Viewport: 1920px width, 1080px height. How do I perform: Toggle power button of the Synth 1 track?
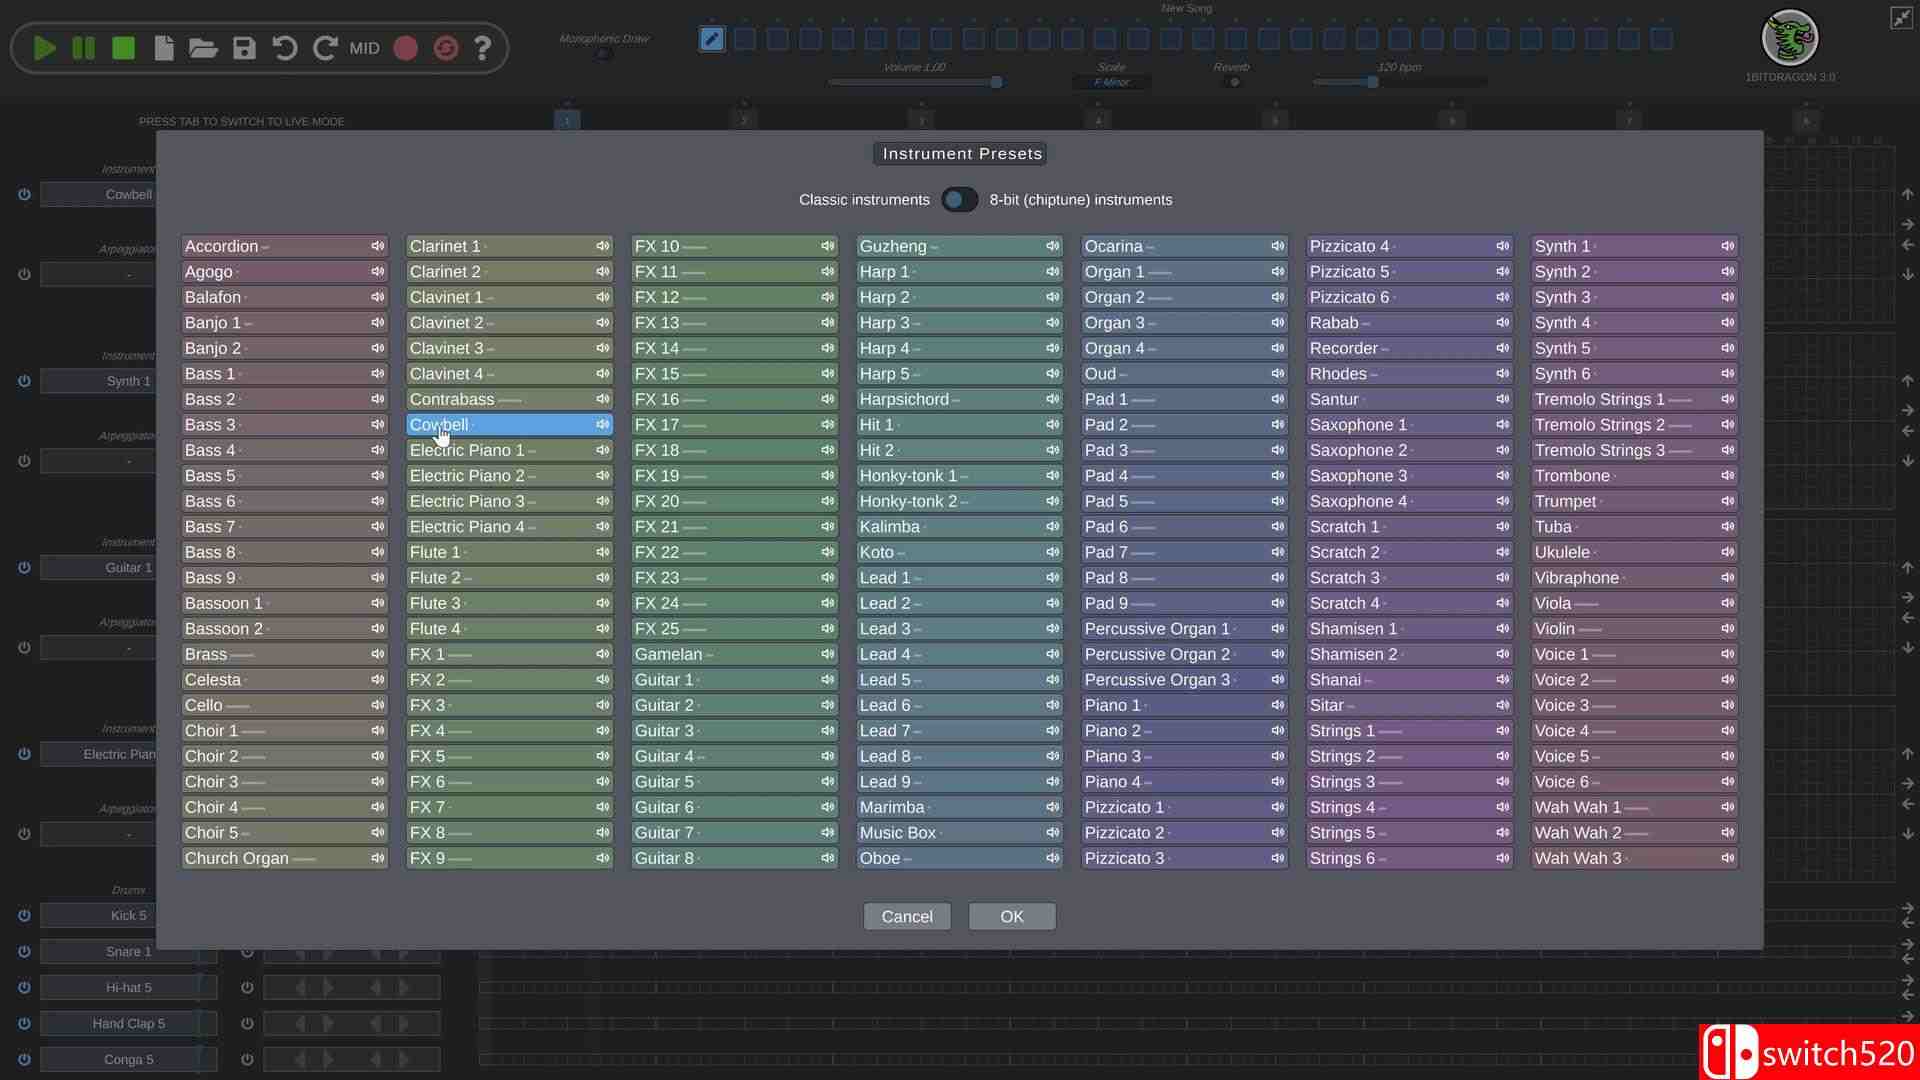pyautogui.click(x=24, y=381)
